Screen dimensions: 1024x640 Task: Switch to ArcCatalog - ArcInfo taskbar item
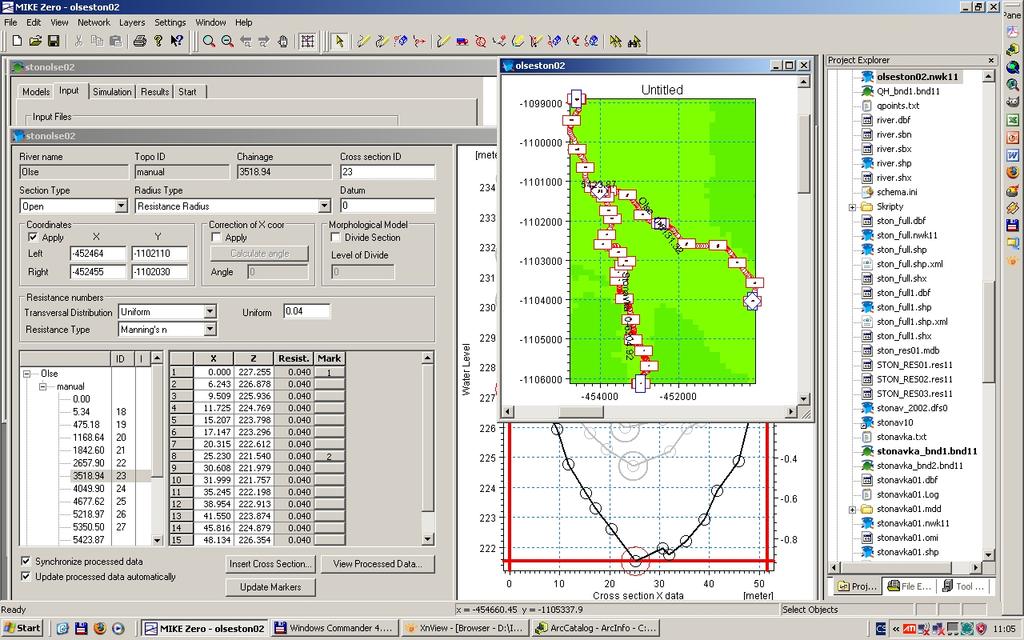point(594,628)
